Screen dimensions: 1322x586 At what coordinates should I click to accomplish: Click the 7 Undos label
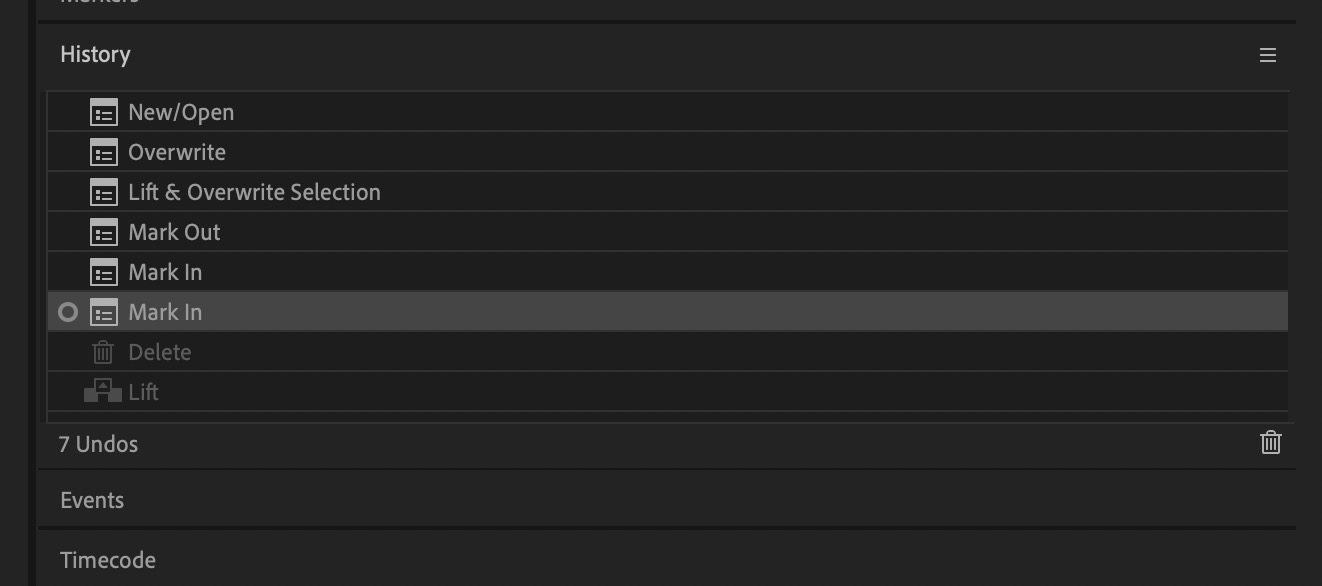tap(98, 444)
